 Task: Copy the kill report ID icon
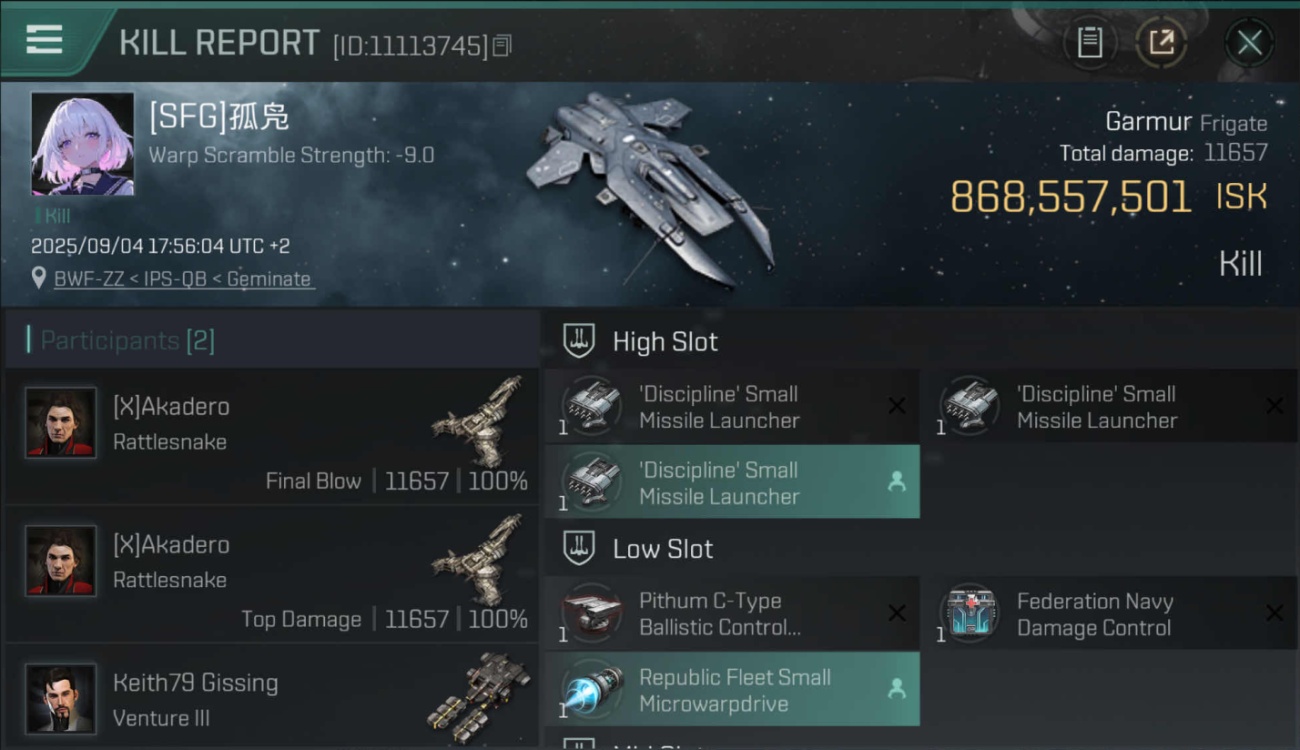pos(502,45)
